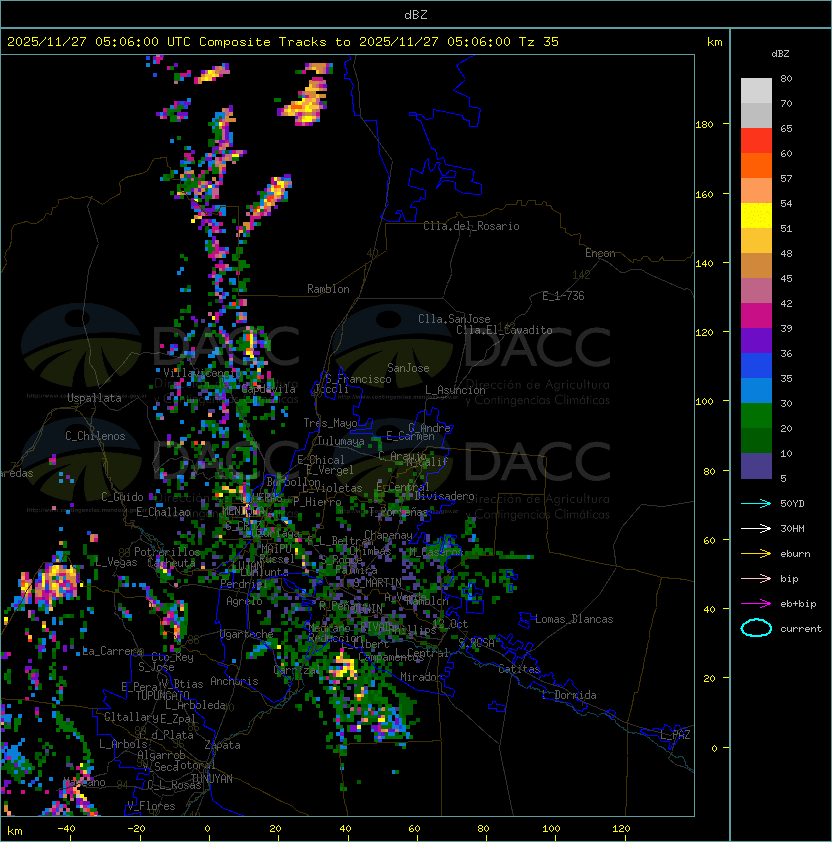Click the yellow eburn arrow in the legend
832x842 pixels.
tap(756, 554)
